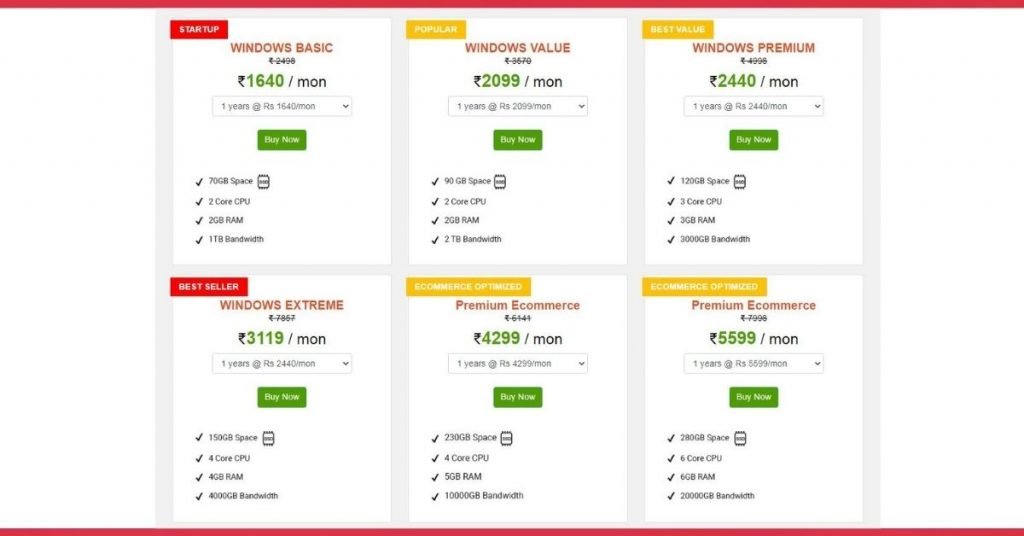The image size is (1024, 536).
Task: Click SSD icon beside 230GB Space
Action: [x=506, y=438]
